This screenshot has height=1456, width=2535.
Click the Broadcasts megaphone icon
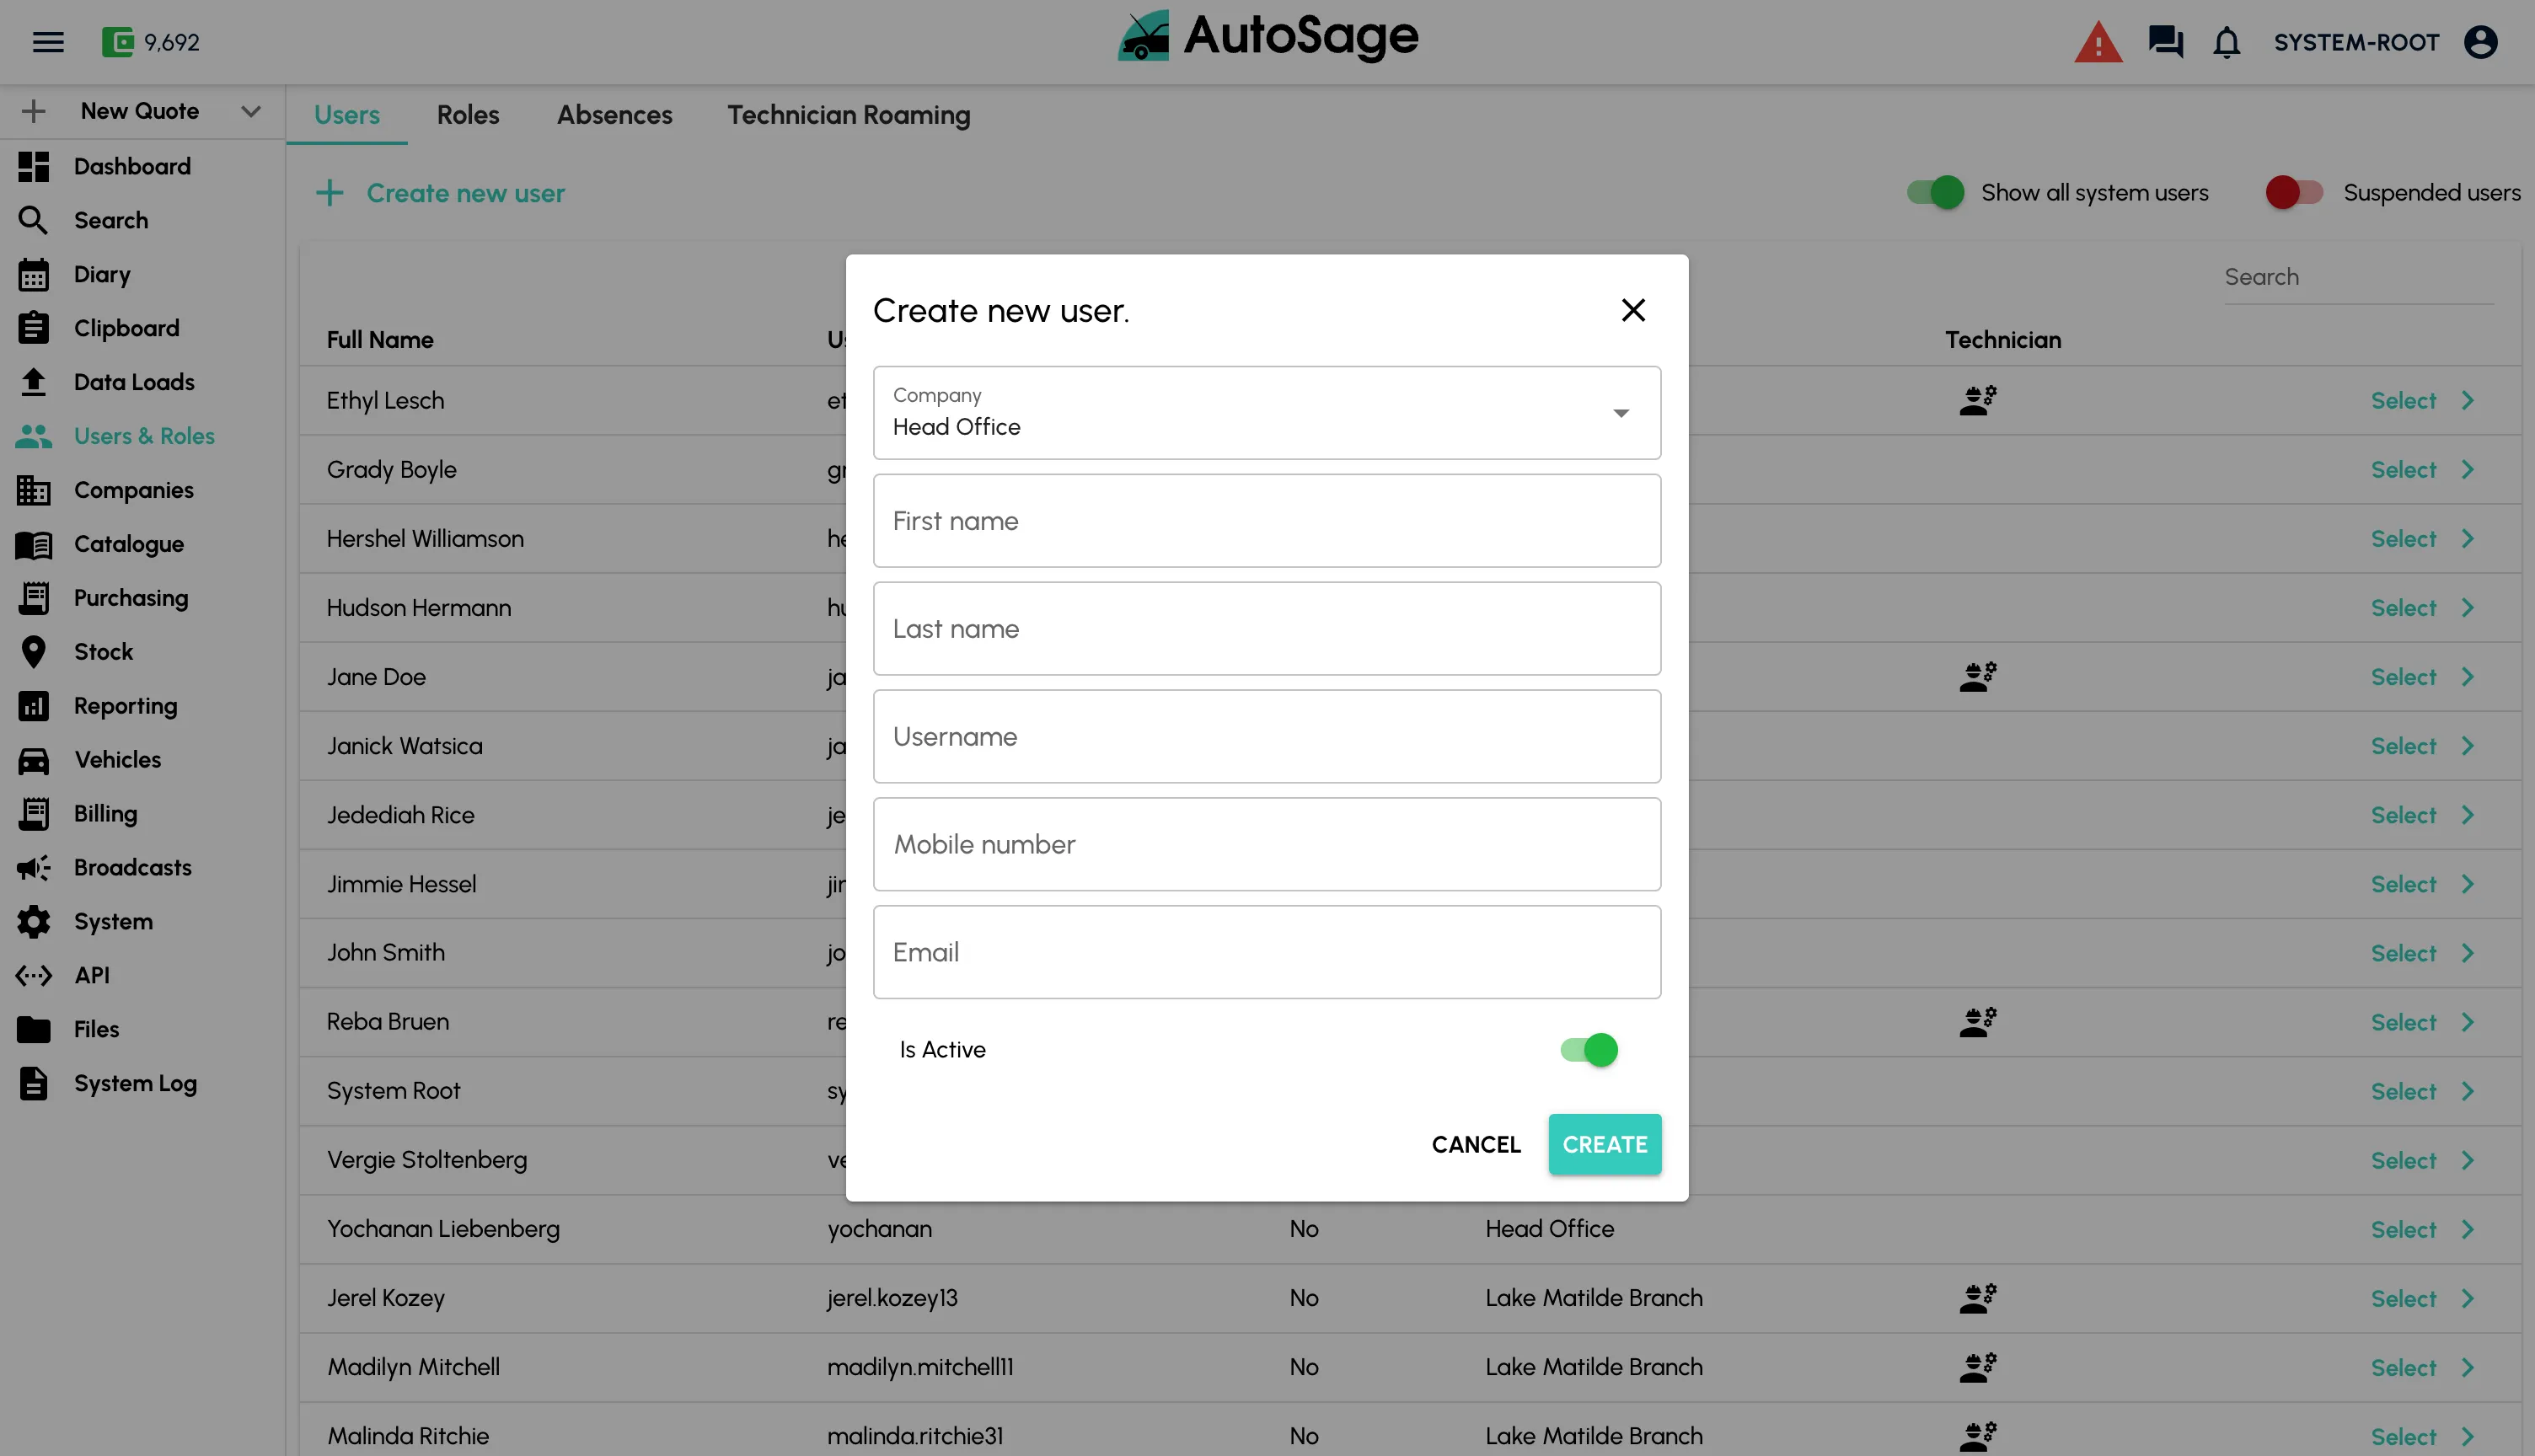33,868
